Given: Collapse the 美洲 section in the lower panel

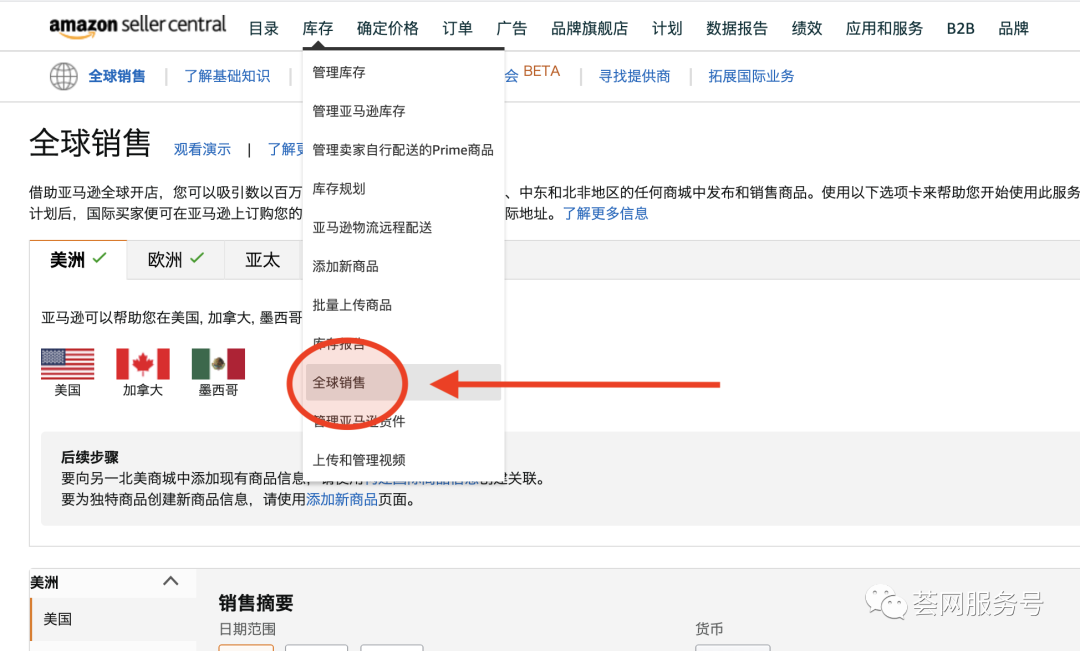Looking at the screenshot, I should coord(170,581).
